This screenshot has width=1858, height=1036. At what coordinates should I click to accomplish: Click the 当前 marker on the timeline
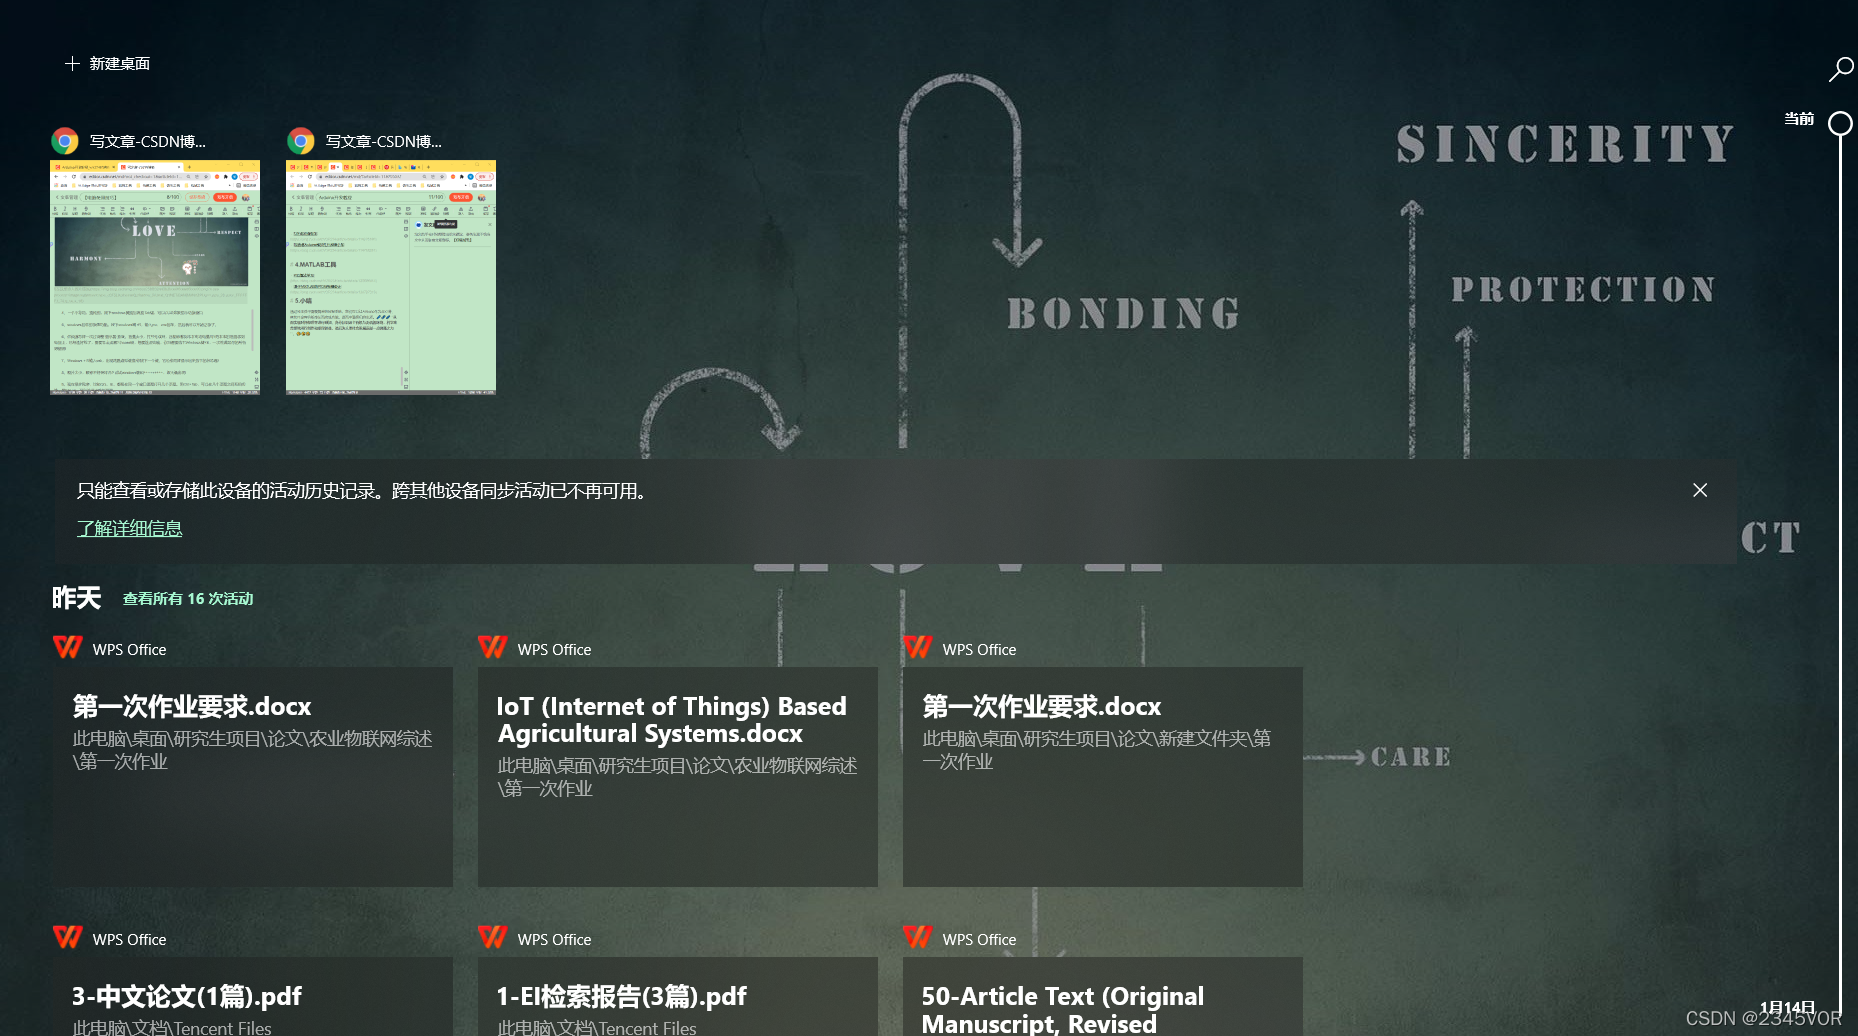[1838, 124]
